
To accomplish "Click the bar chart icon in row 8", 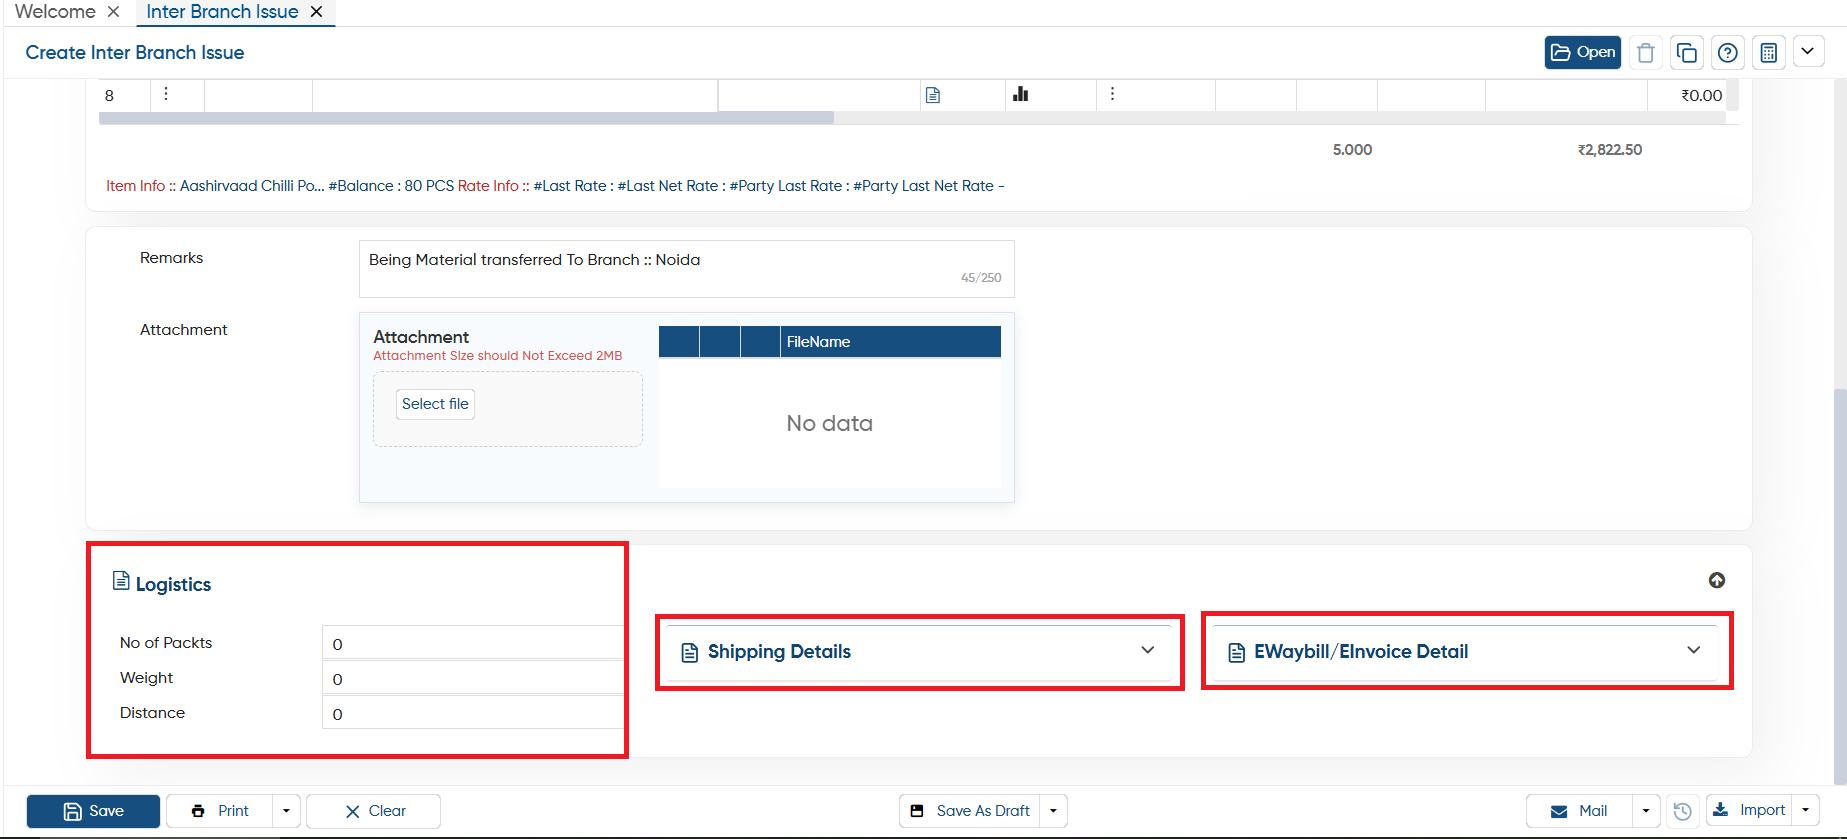I will tap(1020, 94).
